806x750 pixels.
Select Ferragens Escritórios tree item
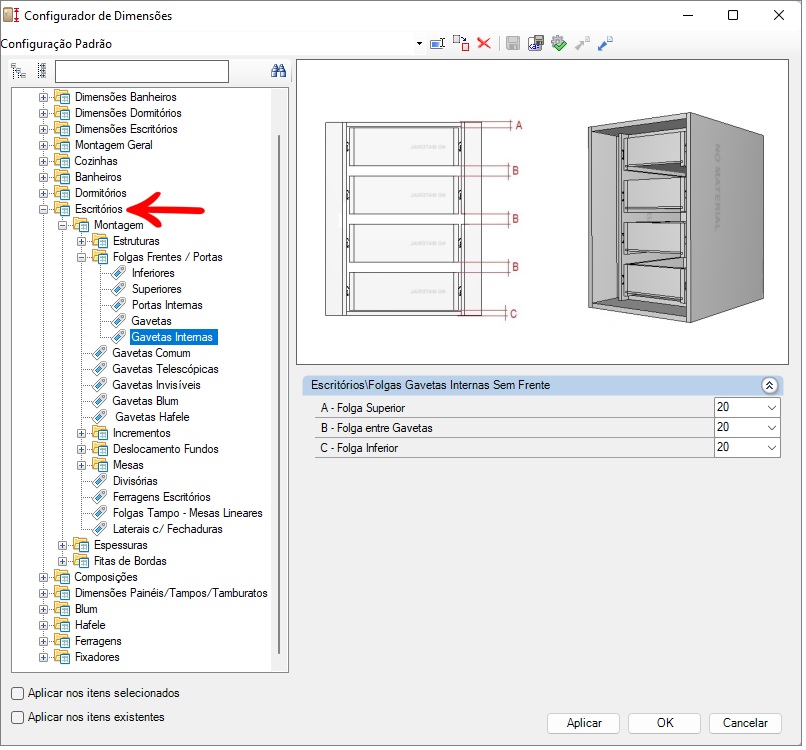(161, 497)
